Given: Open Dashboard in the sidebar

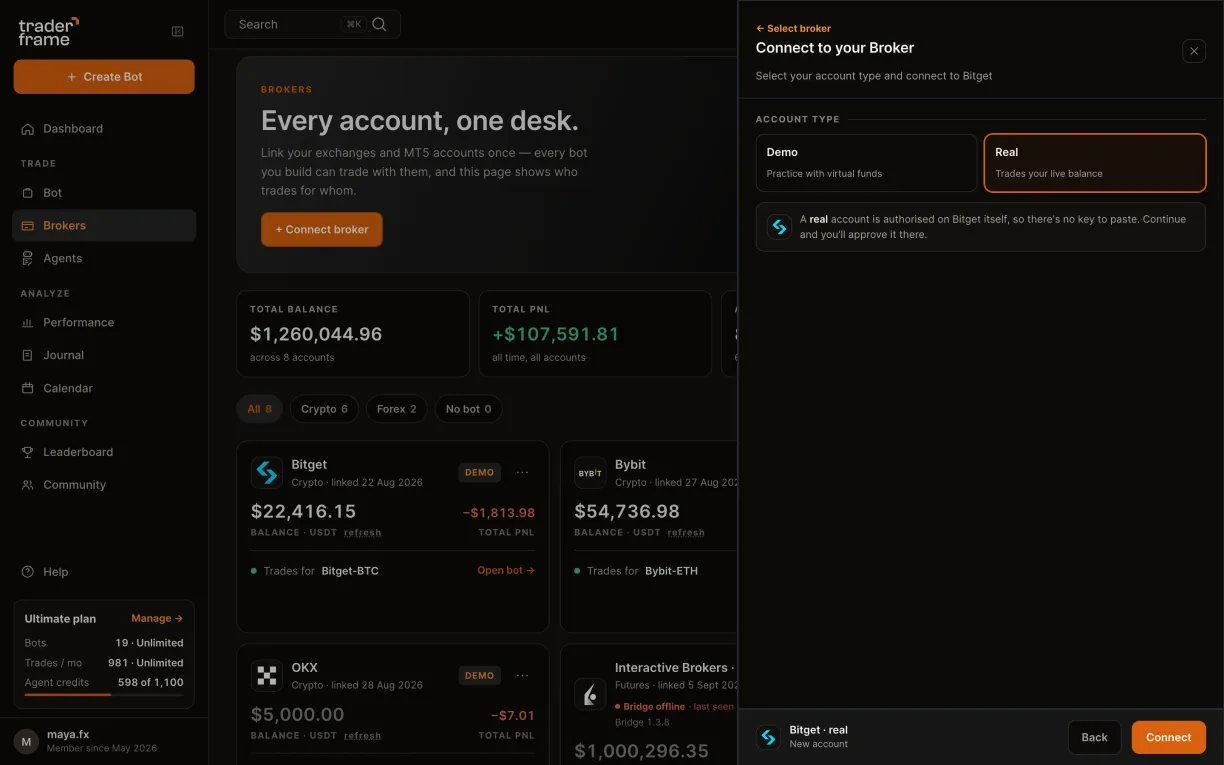Looking at the screenshot, I should [x=104, y=129].
